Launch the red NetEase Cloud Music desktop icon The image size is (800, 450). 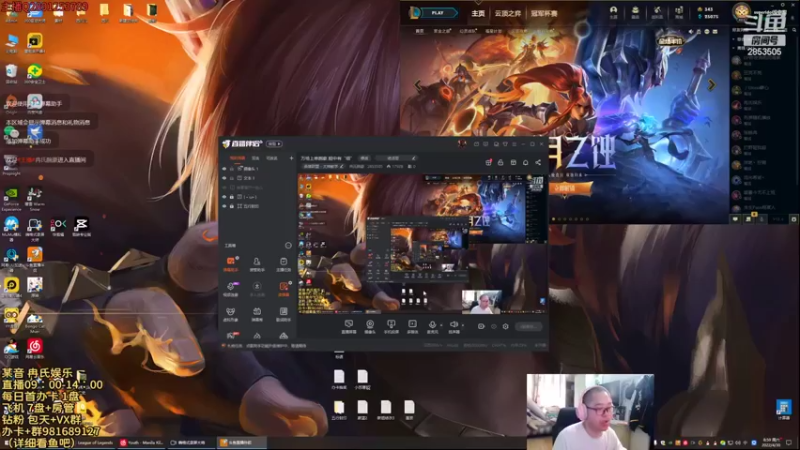click(x=35, y=348)
